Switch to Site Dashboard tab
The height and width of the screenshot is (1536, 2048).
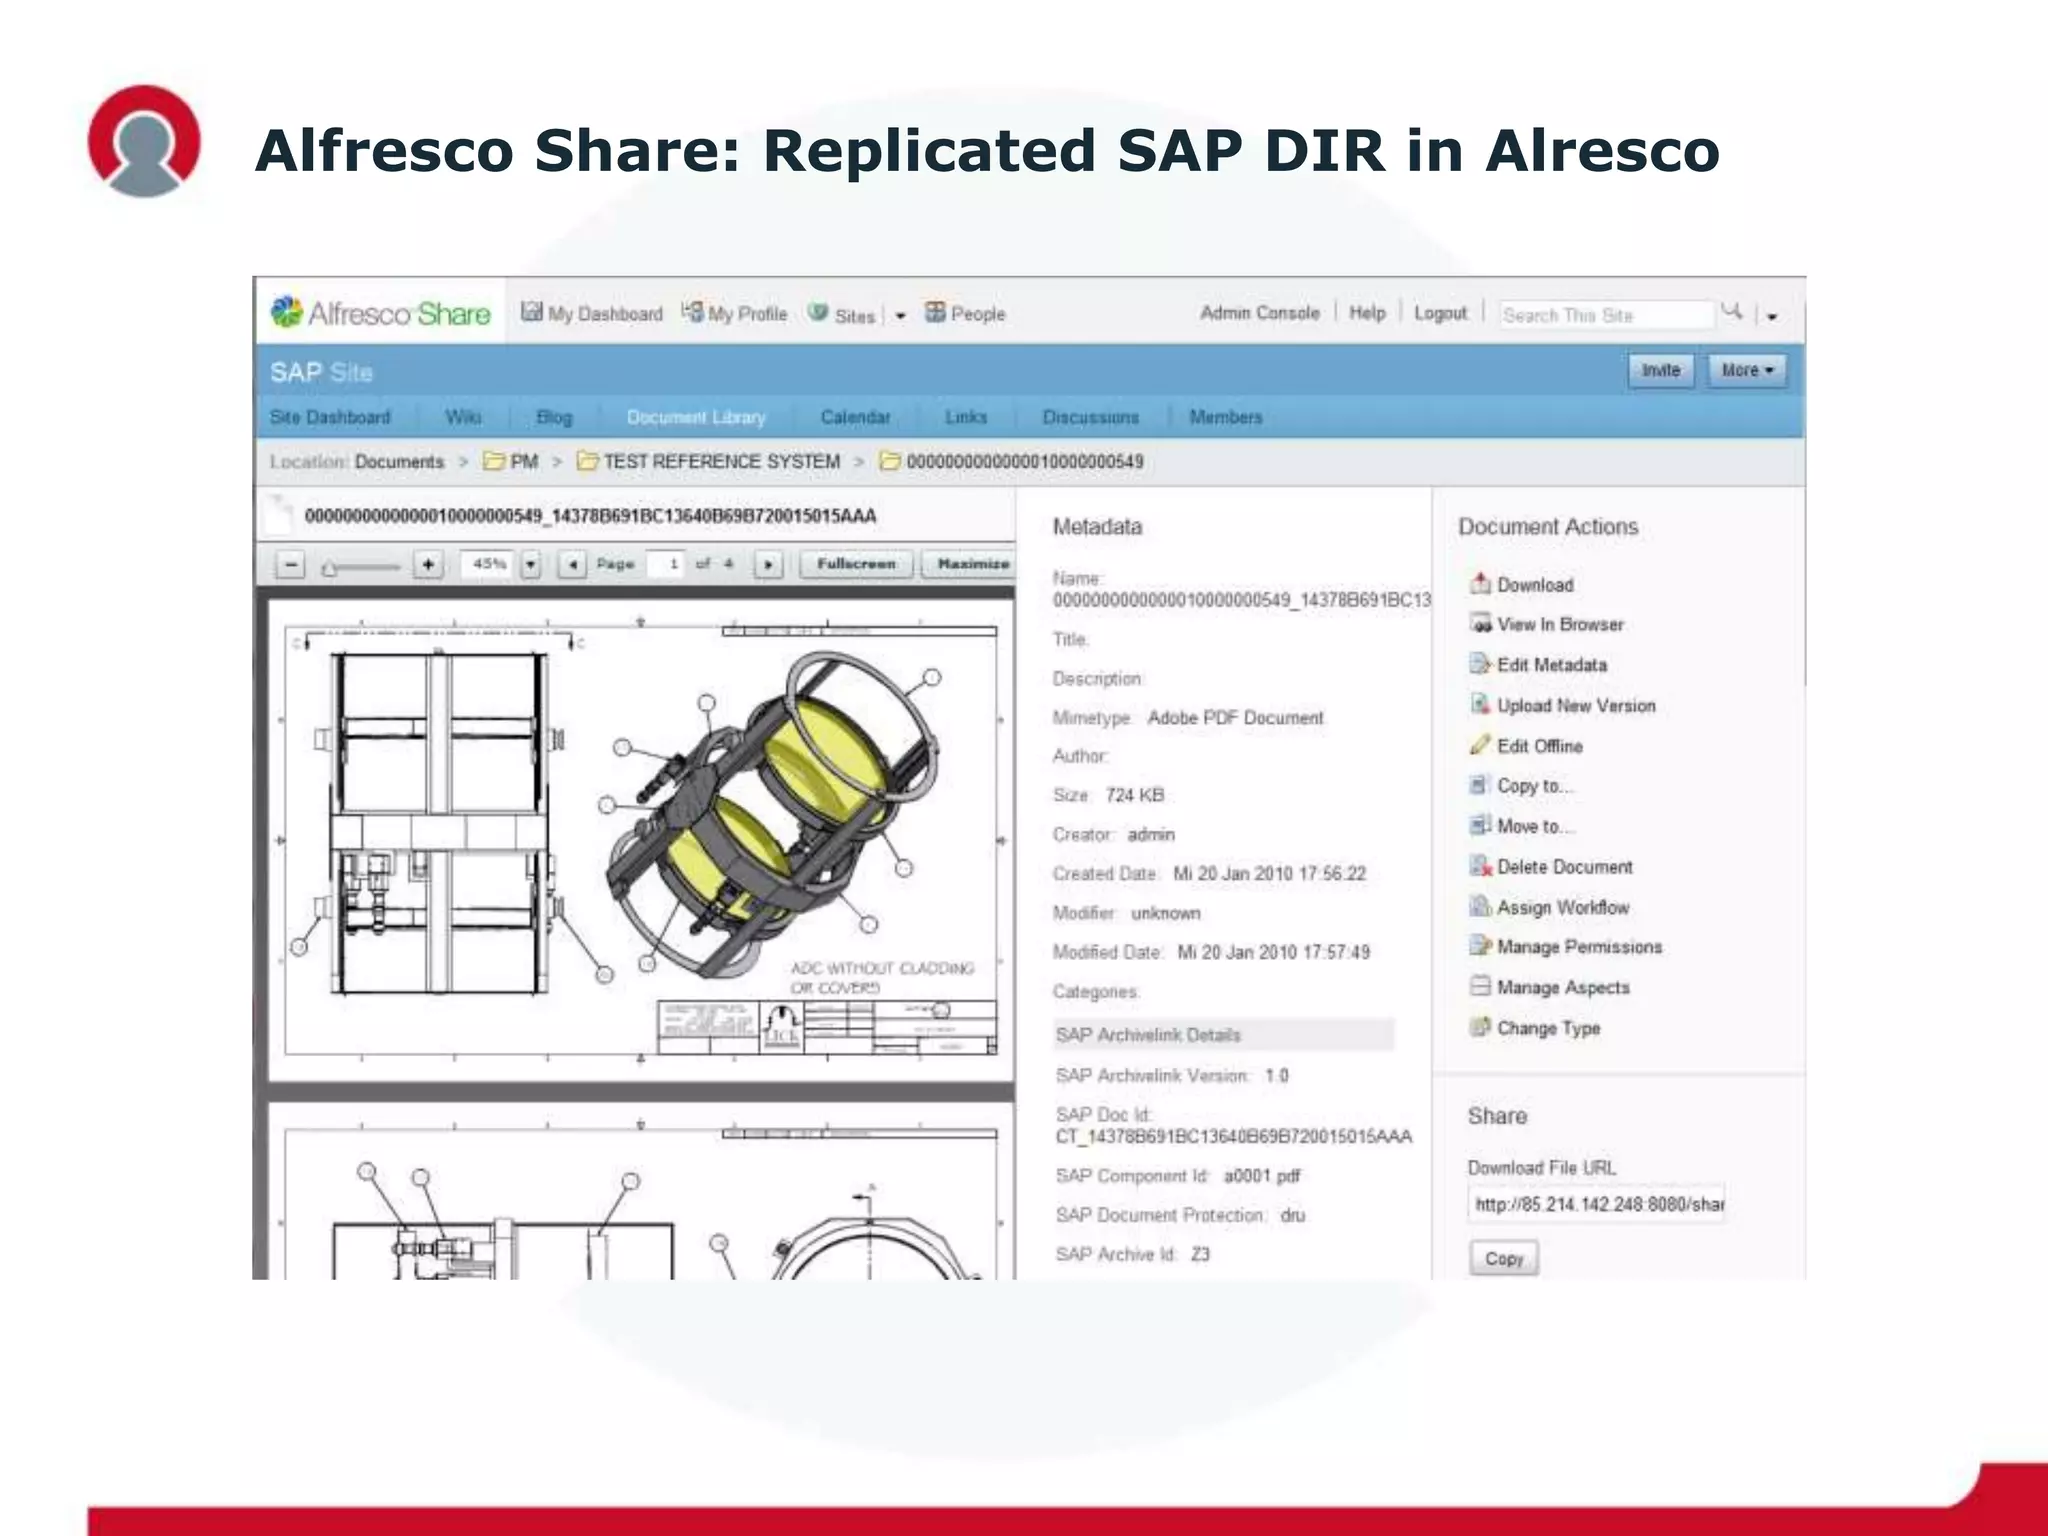tap(330, 417)
